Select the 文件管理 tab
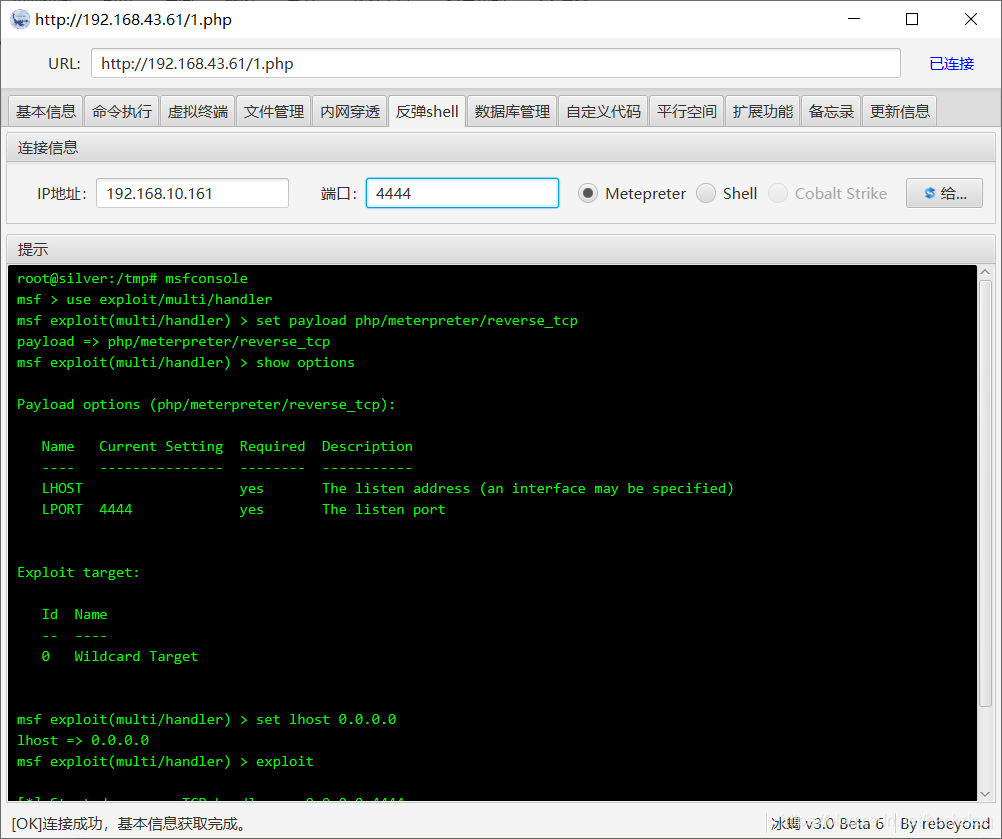1002x839 pixels. click(274, 112)
